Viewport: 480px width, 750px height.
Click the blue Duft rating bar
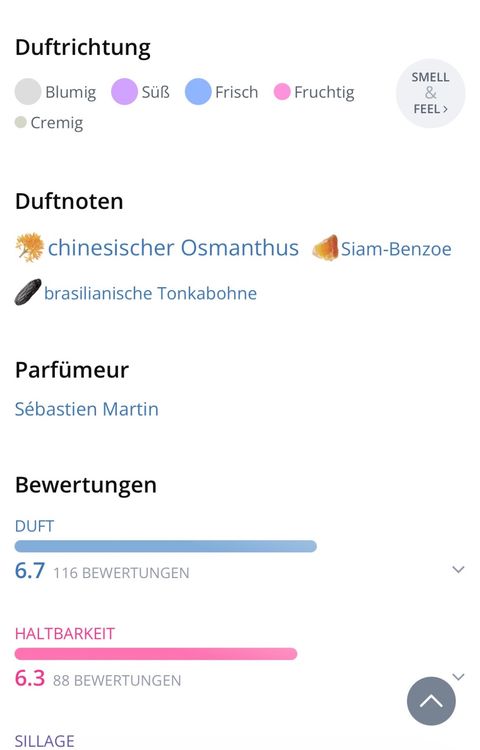165,546
